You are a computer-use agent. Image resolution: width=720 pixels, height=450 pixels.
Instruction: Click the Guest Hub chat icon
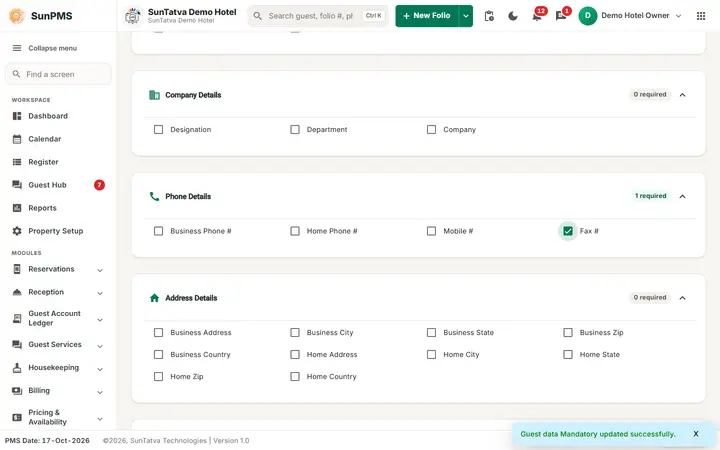pos(17,185)
